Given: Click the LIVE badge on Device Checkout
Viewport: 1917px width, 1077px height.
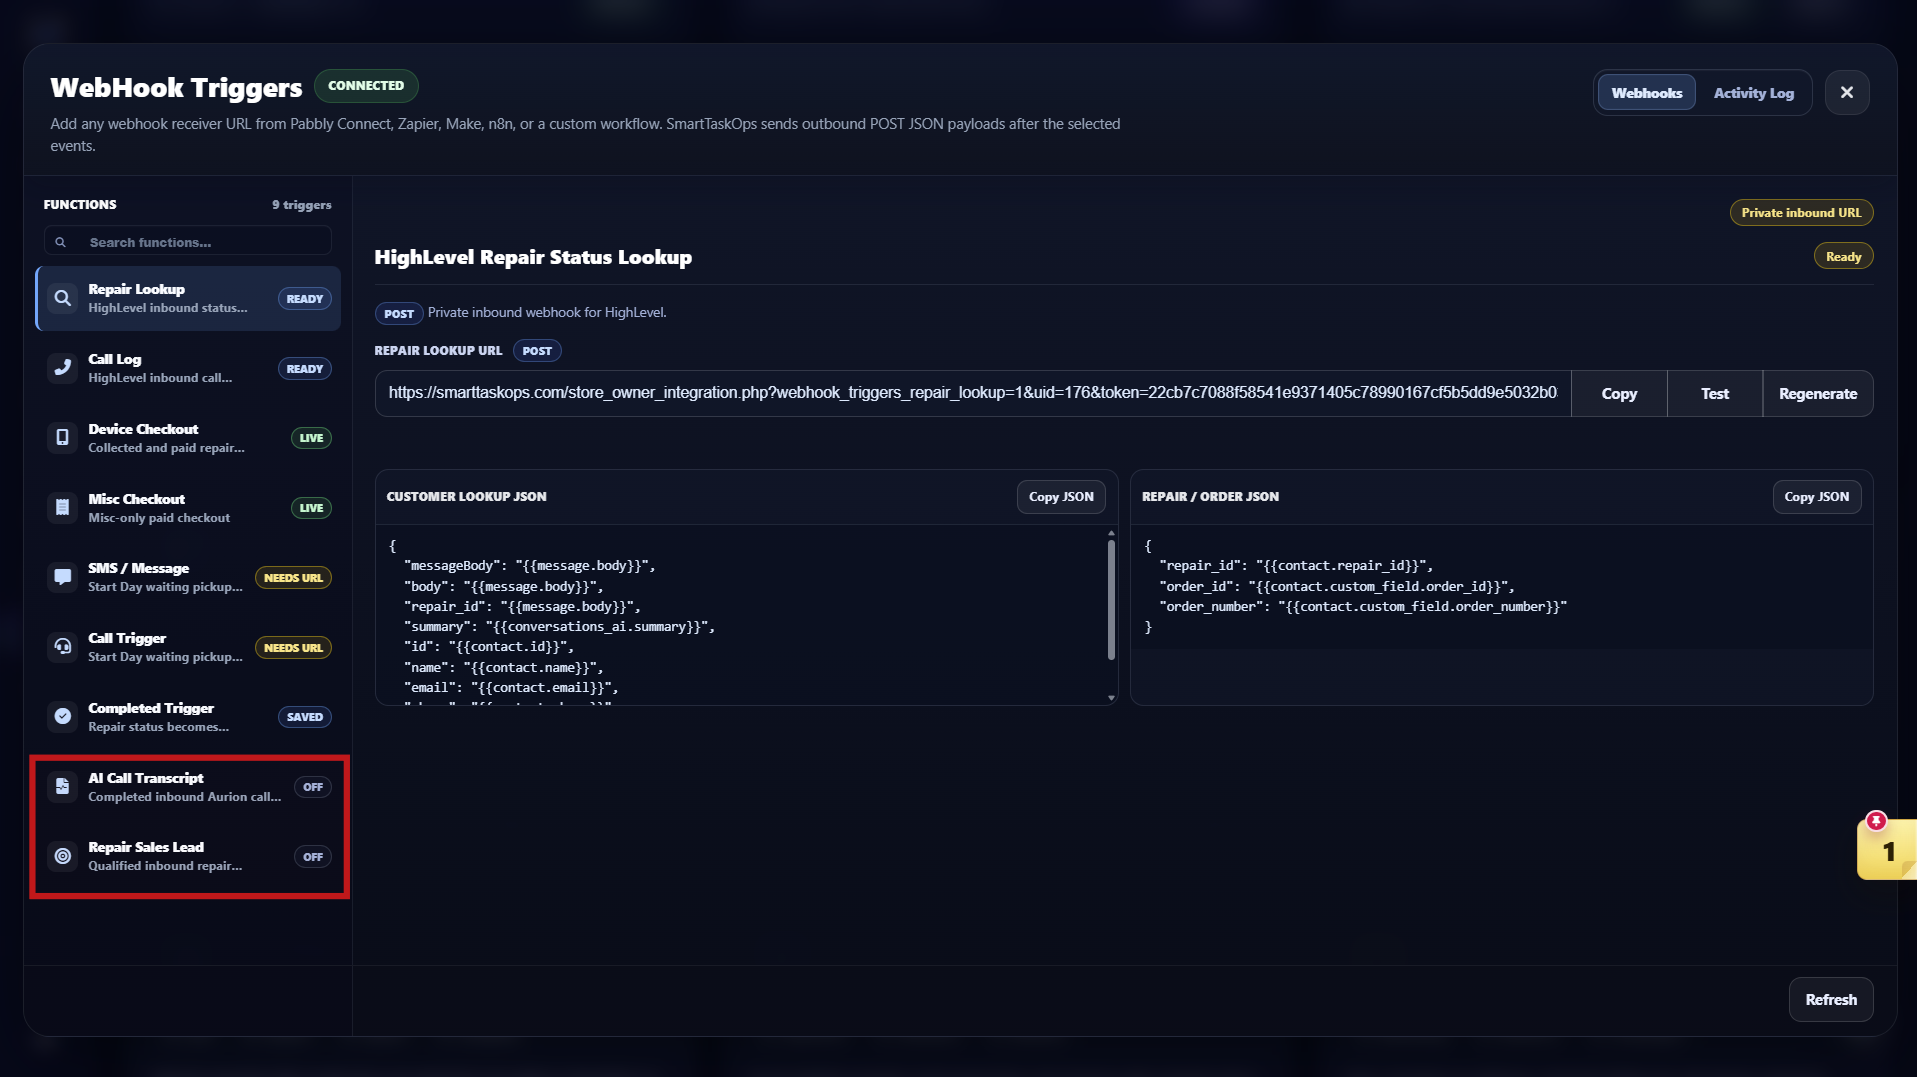Looking at the screenshot, I should pos(311,438).
